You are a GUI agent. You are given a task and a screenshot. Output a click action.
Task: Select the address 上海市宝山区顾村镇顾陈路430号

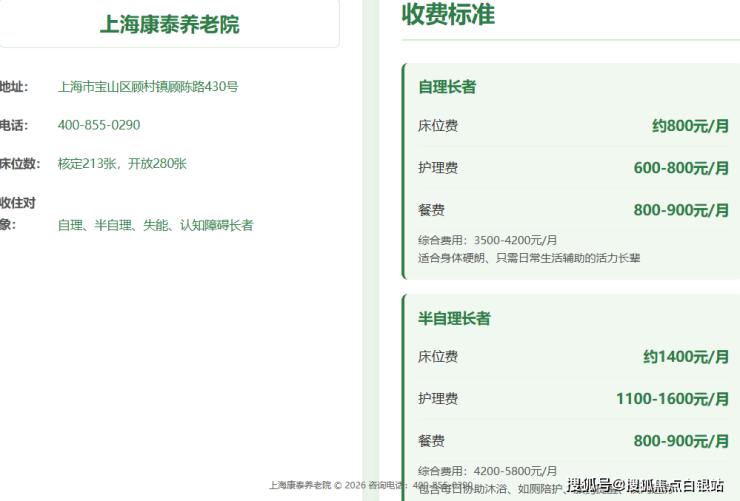pos(148,87)
